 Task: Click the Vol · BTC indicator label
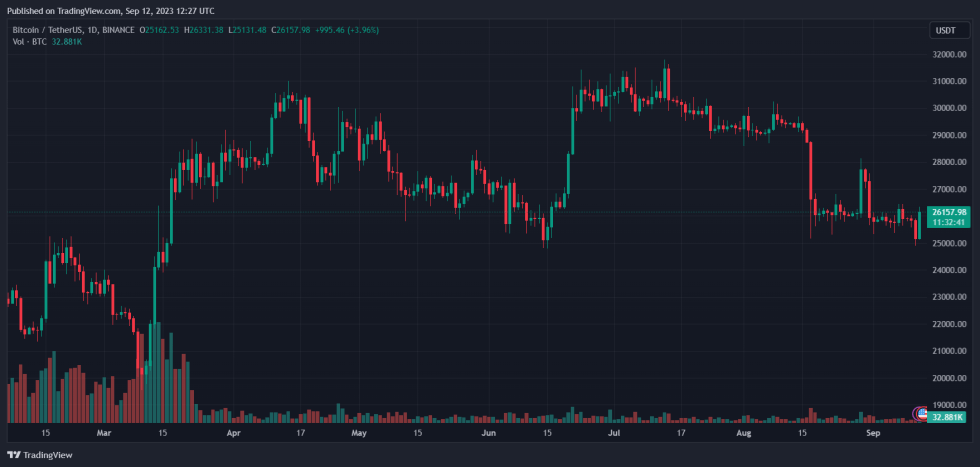coord(30,41)
